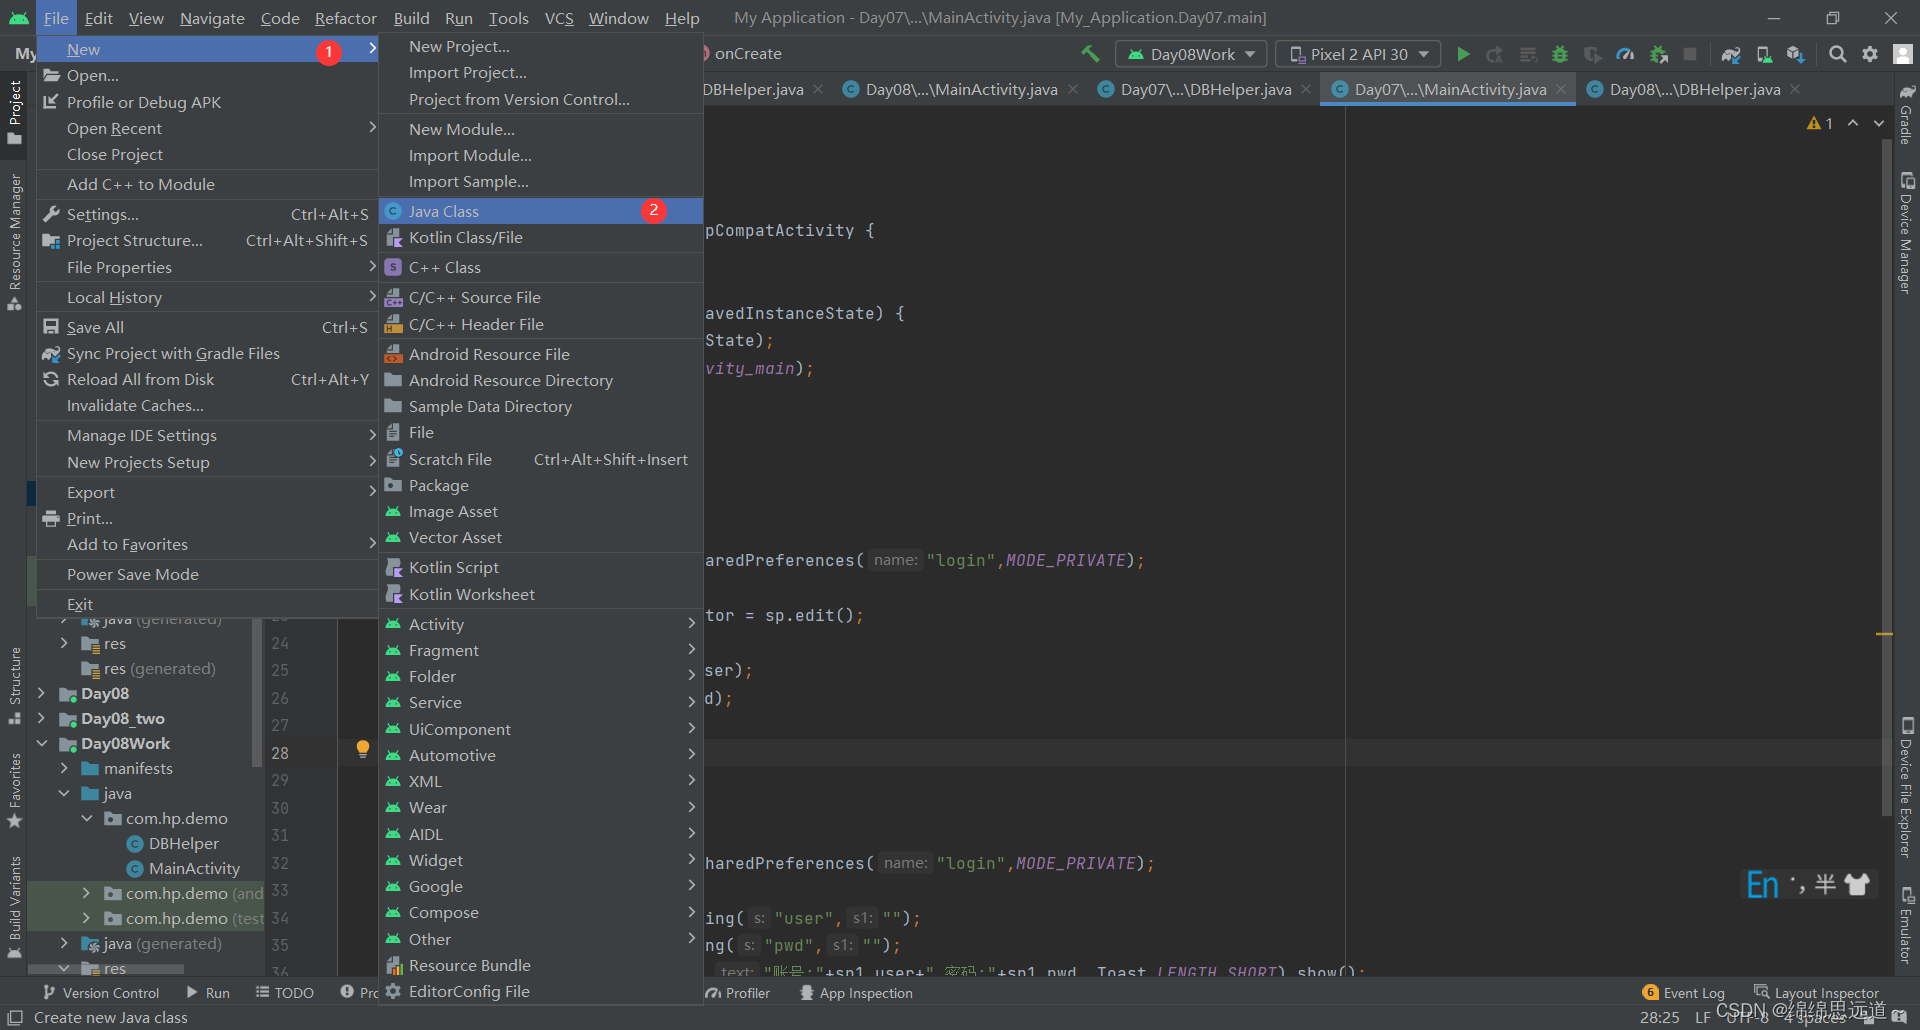Sync project with Gradle files icon
Image resolution: width=1920 pixels, height=1030 pixels.
point(1733,54)
